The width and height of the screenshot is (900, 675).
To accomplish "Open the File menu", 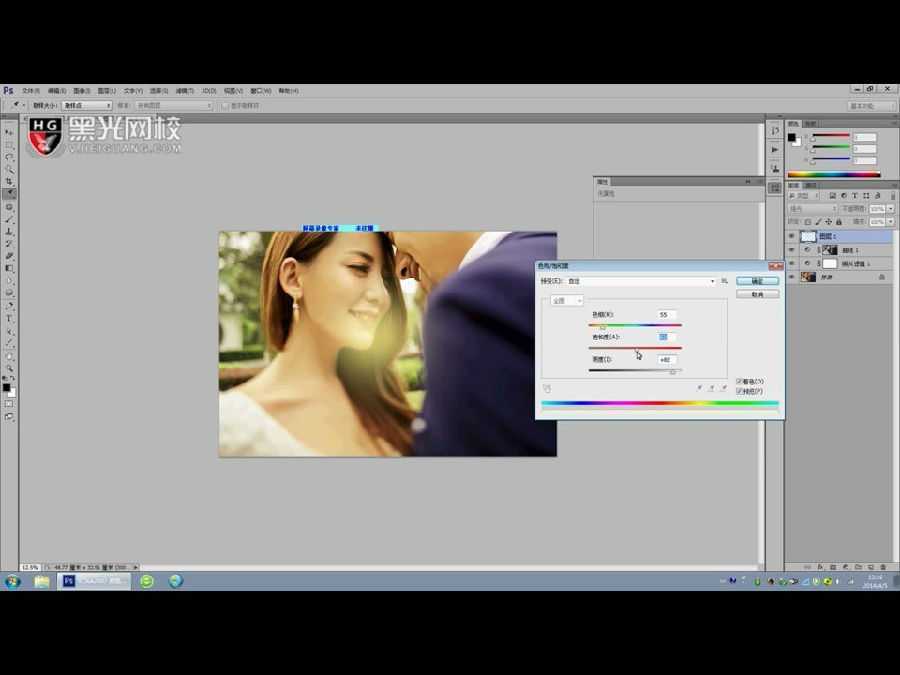I will 30,90.
